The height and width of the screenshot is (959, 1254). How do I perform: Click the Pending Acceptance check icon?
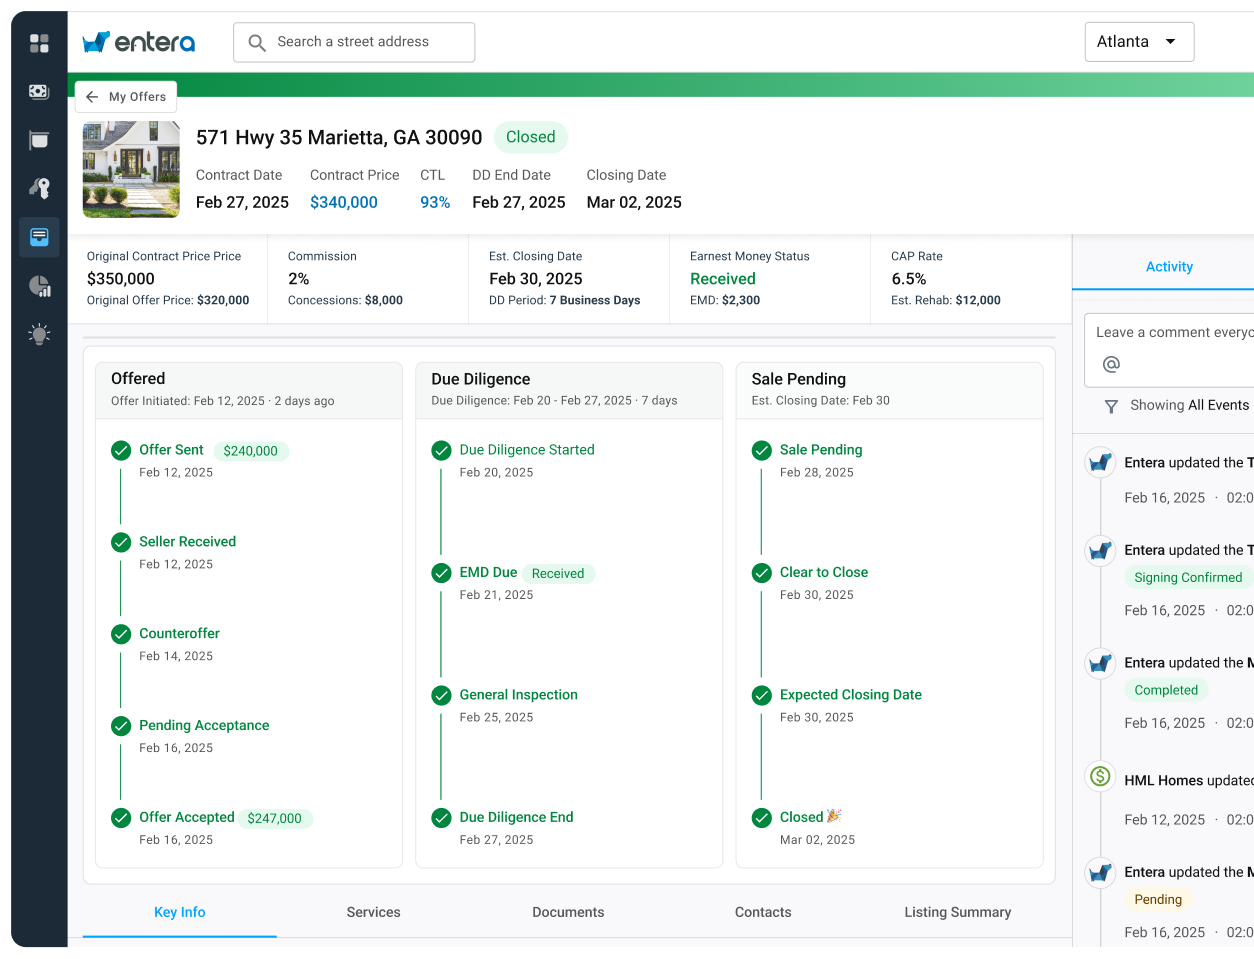tap(121, 726)
